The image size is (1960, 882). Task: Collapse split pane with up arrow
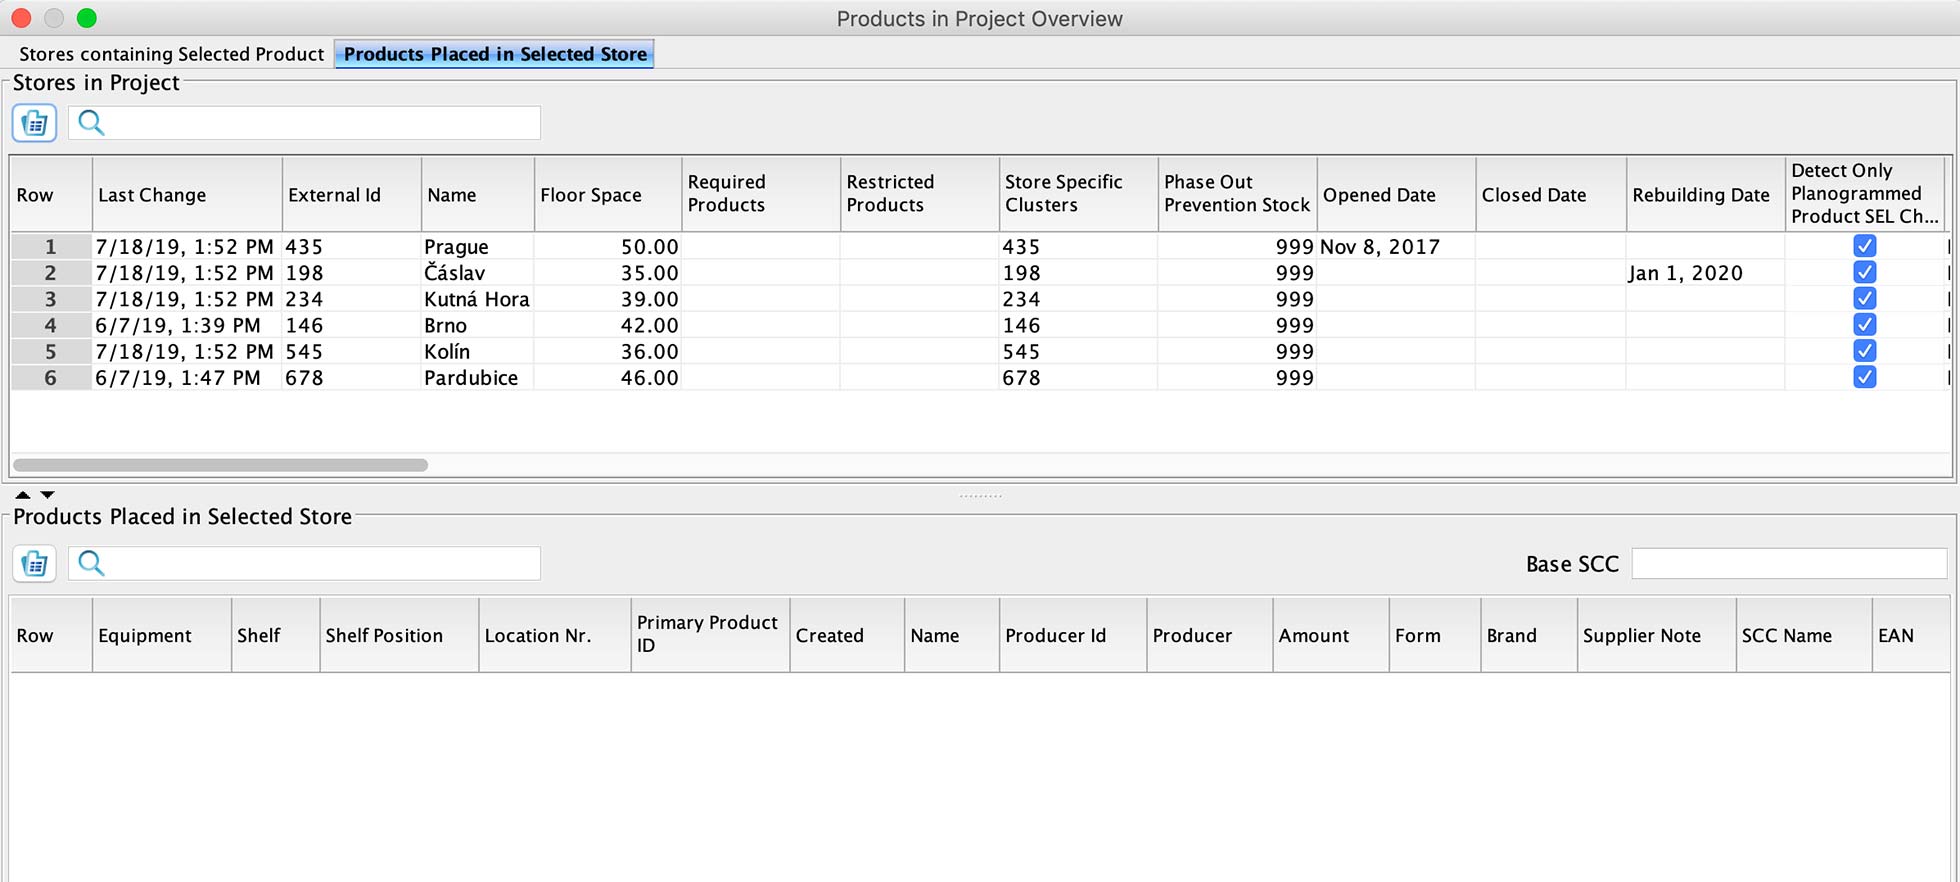pyautogui.click(x=22, y=495)
